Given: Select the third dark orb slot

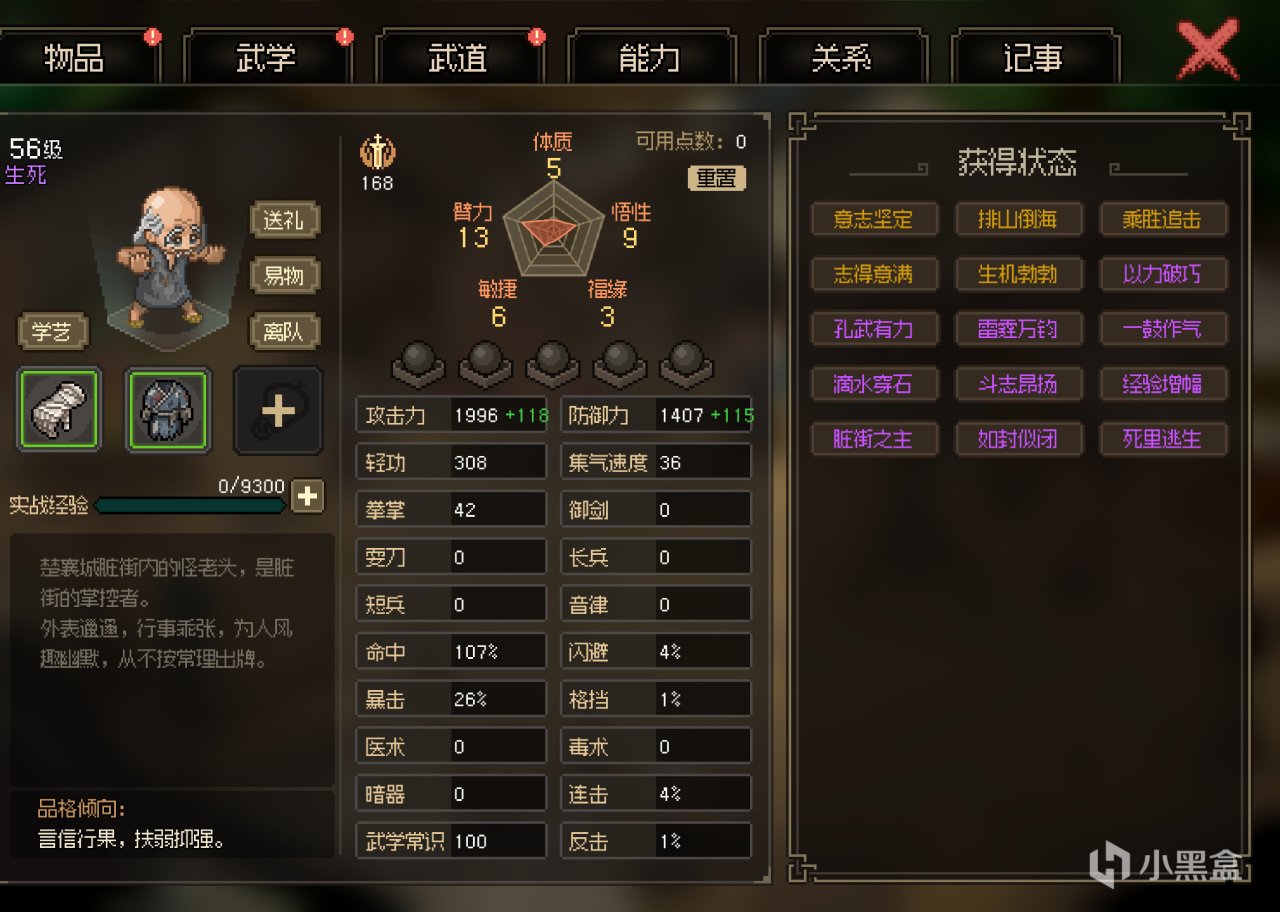Looking at the screenshot, I should (x=552, y=362).
